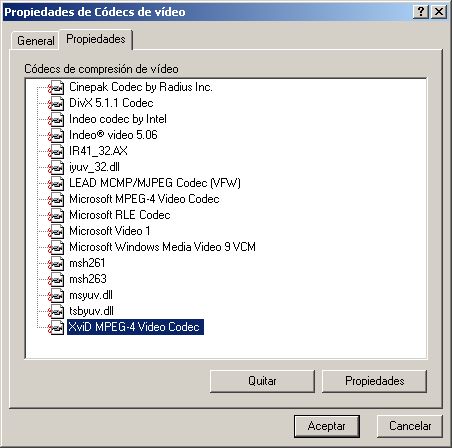Select the Indeo video 5.06 entry

tap(113, 135)
